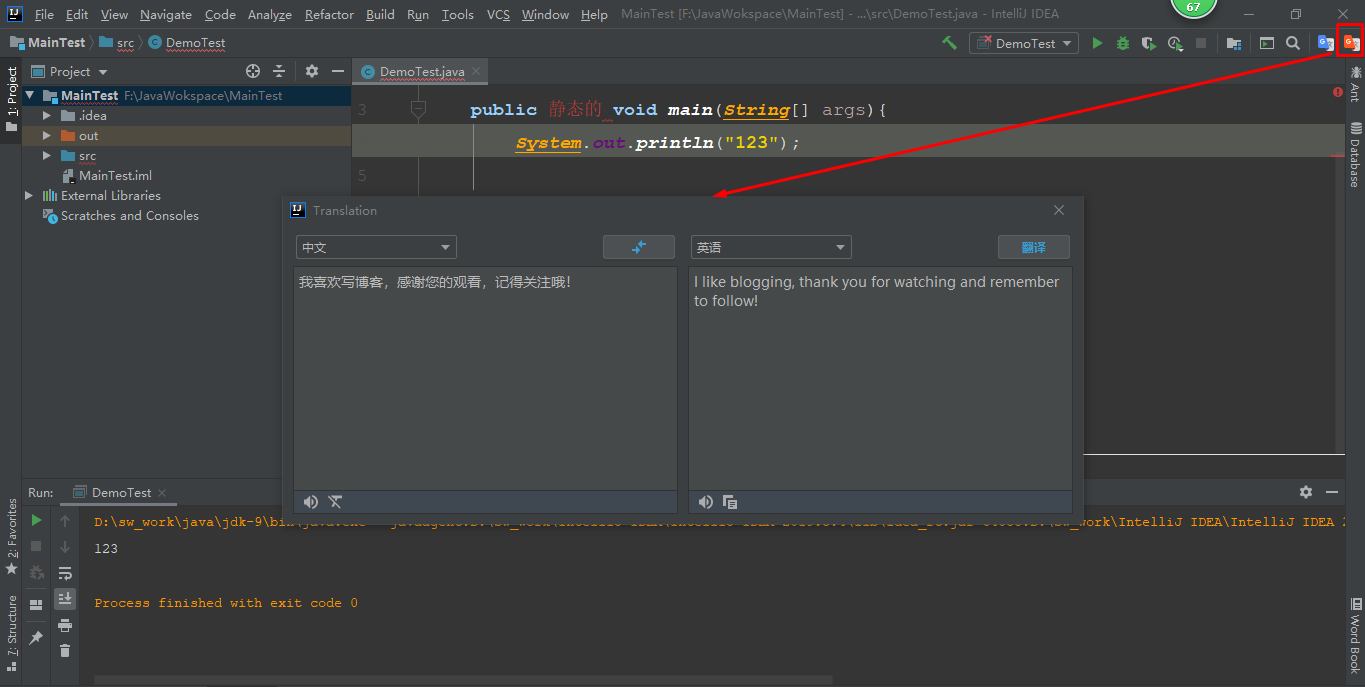Viewport: 1365px width, 687px height.
Task: Run DemoTest with Coverage icon
Action: pyautogui.click(x=1147, y=42)
